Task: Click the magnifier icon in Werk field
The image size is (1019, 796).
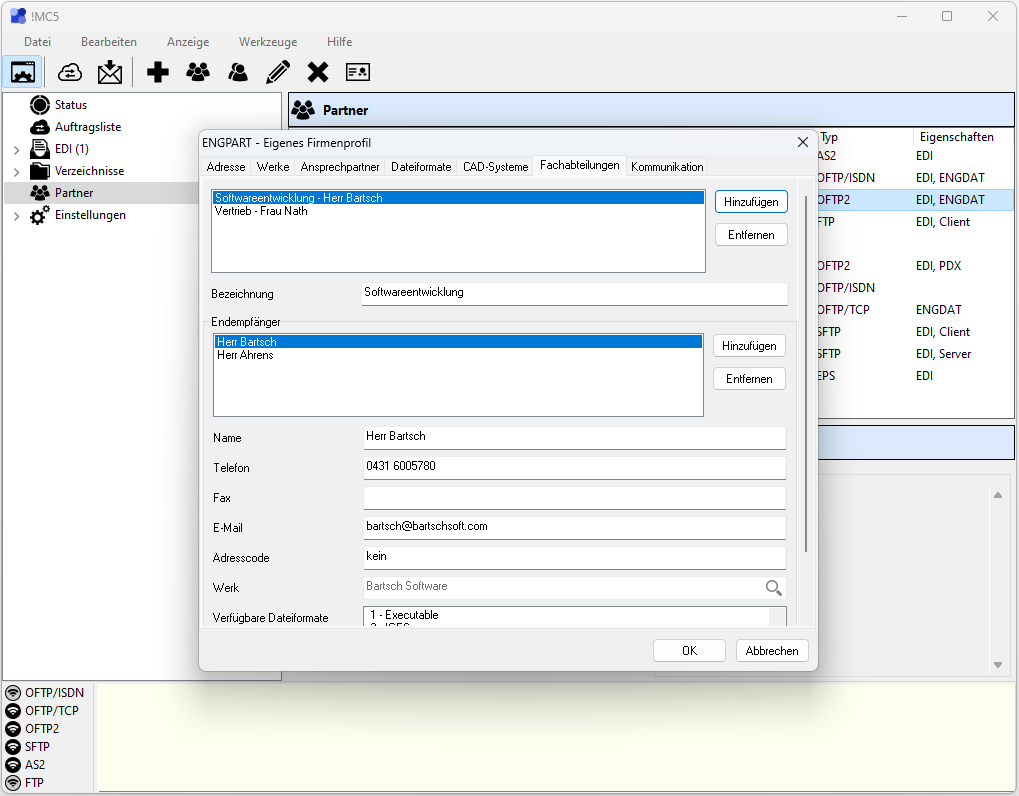Action: click(773, 588)
